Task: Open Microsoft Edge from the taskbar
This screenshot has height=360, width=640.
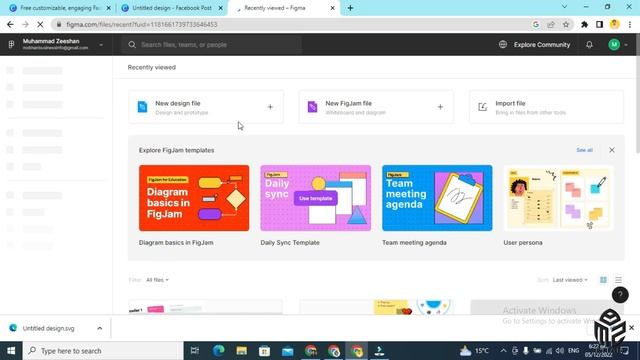Action: (218, 351)
